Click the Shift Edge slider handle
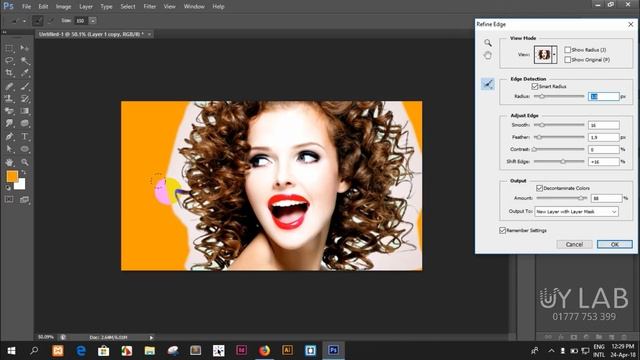 (563, 162)
